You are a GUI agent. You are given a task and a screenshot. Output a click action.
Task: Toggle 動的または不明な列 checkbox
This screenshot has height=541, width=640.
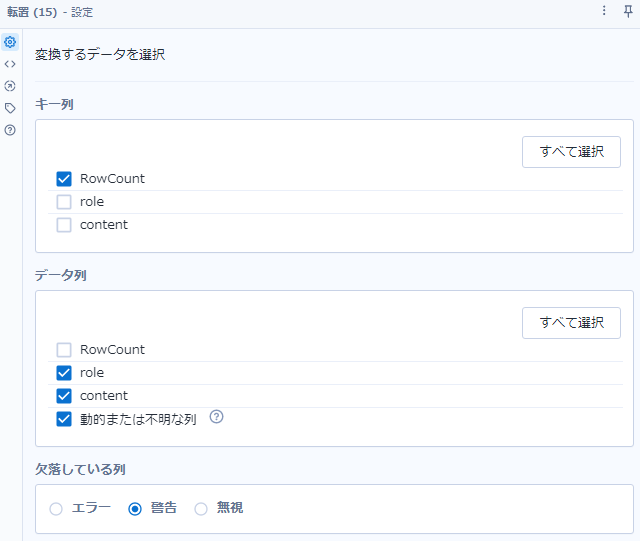(64, 419)
